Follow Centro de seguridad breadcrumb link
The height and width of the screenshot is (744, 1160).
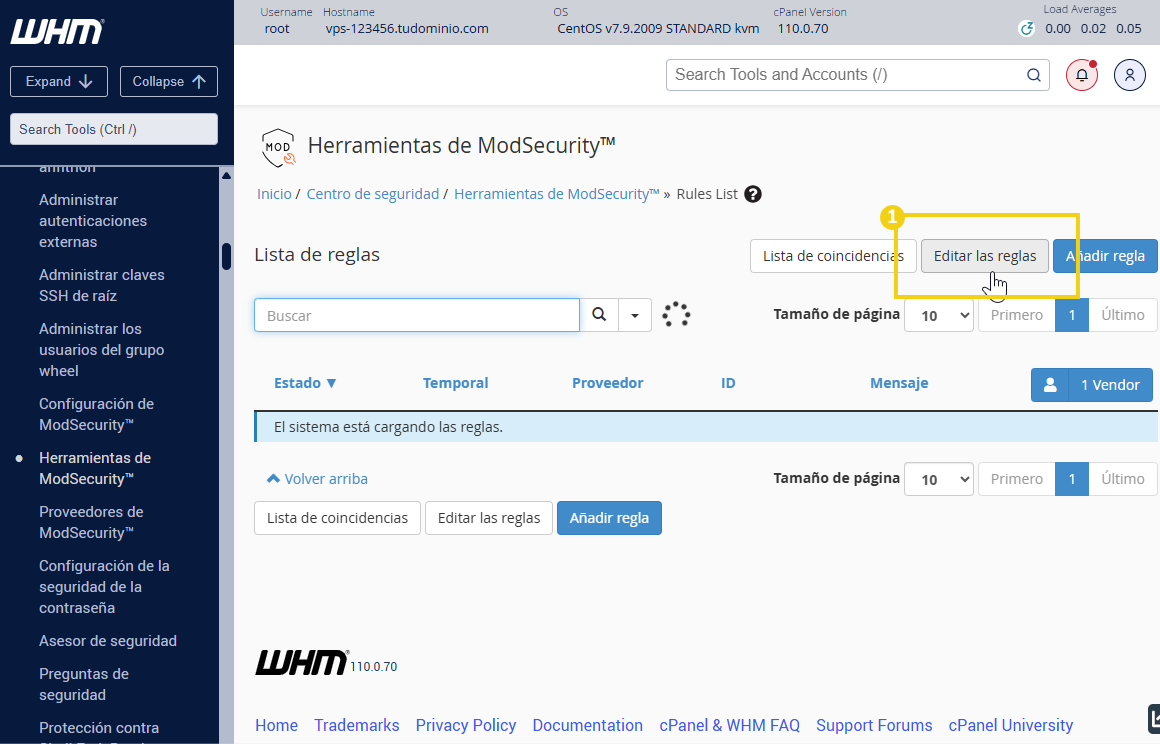(373, 194)
